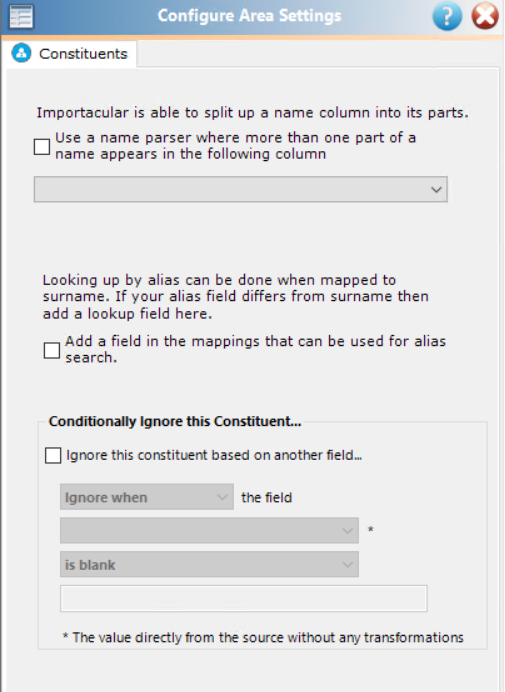The height and width of the screenshot is (692, 505).
Task: Click the Constituents tab person icon
Action: click(x=21, y=53)
